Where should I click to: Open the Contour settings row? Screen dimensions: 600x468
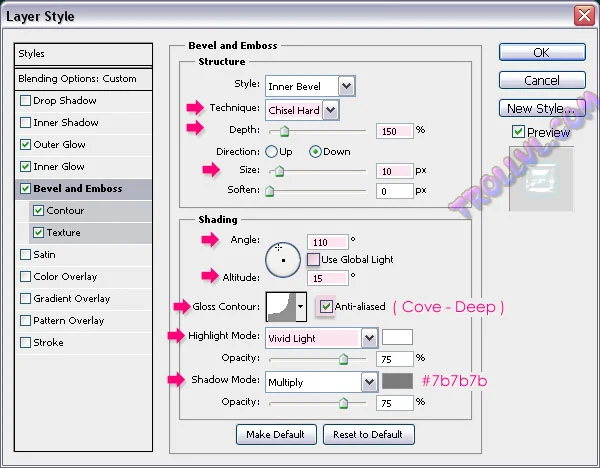tap(90, 210)
